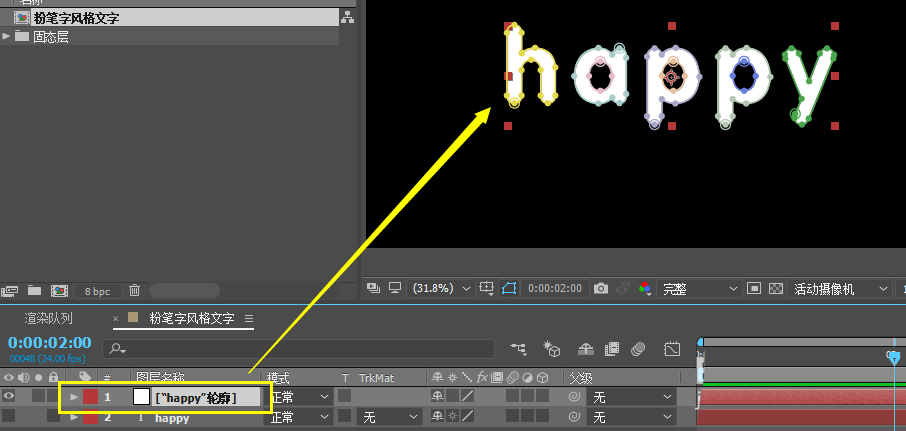906x431 pixels.
Task: Toggle the transparency grid in viewer
Action: [x=775, y=288]
